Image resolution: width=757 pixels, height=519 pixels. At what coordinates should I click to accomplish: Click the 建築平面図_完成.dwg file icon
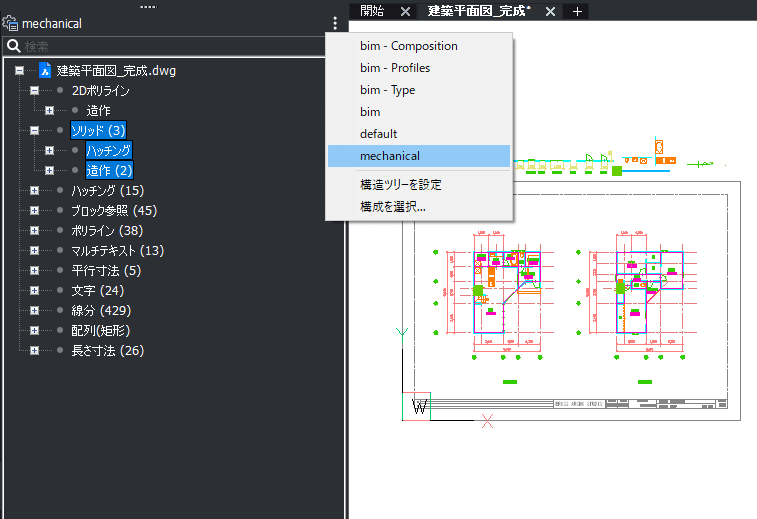coord(45,70)
